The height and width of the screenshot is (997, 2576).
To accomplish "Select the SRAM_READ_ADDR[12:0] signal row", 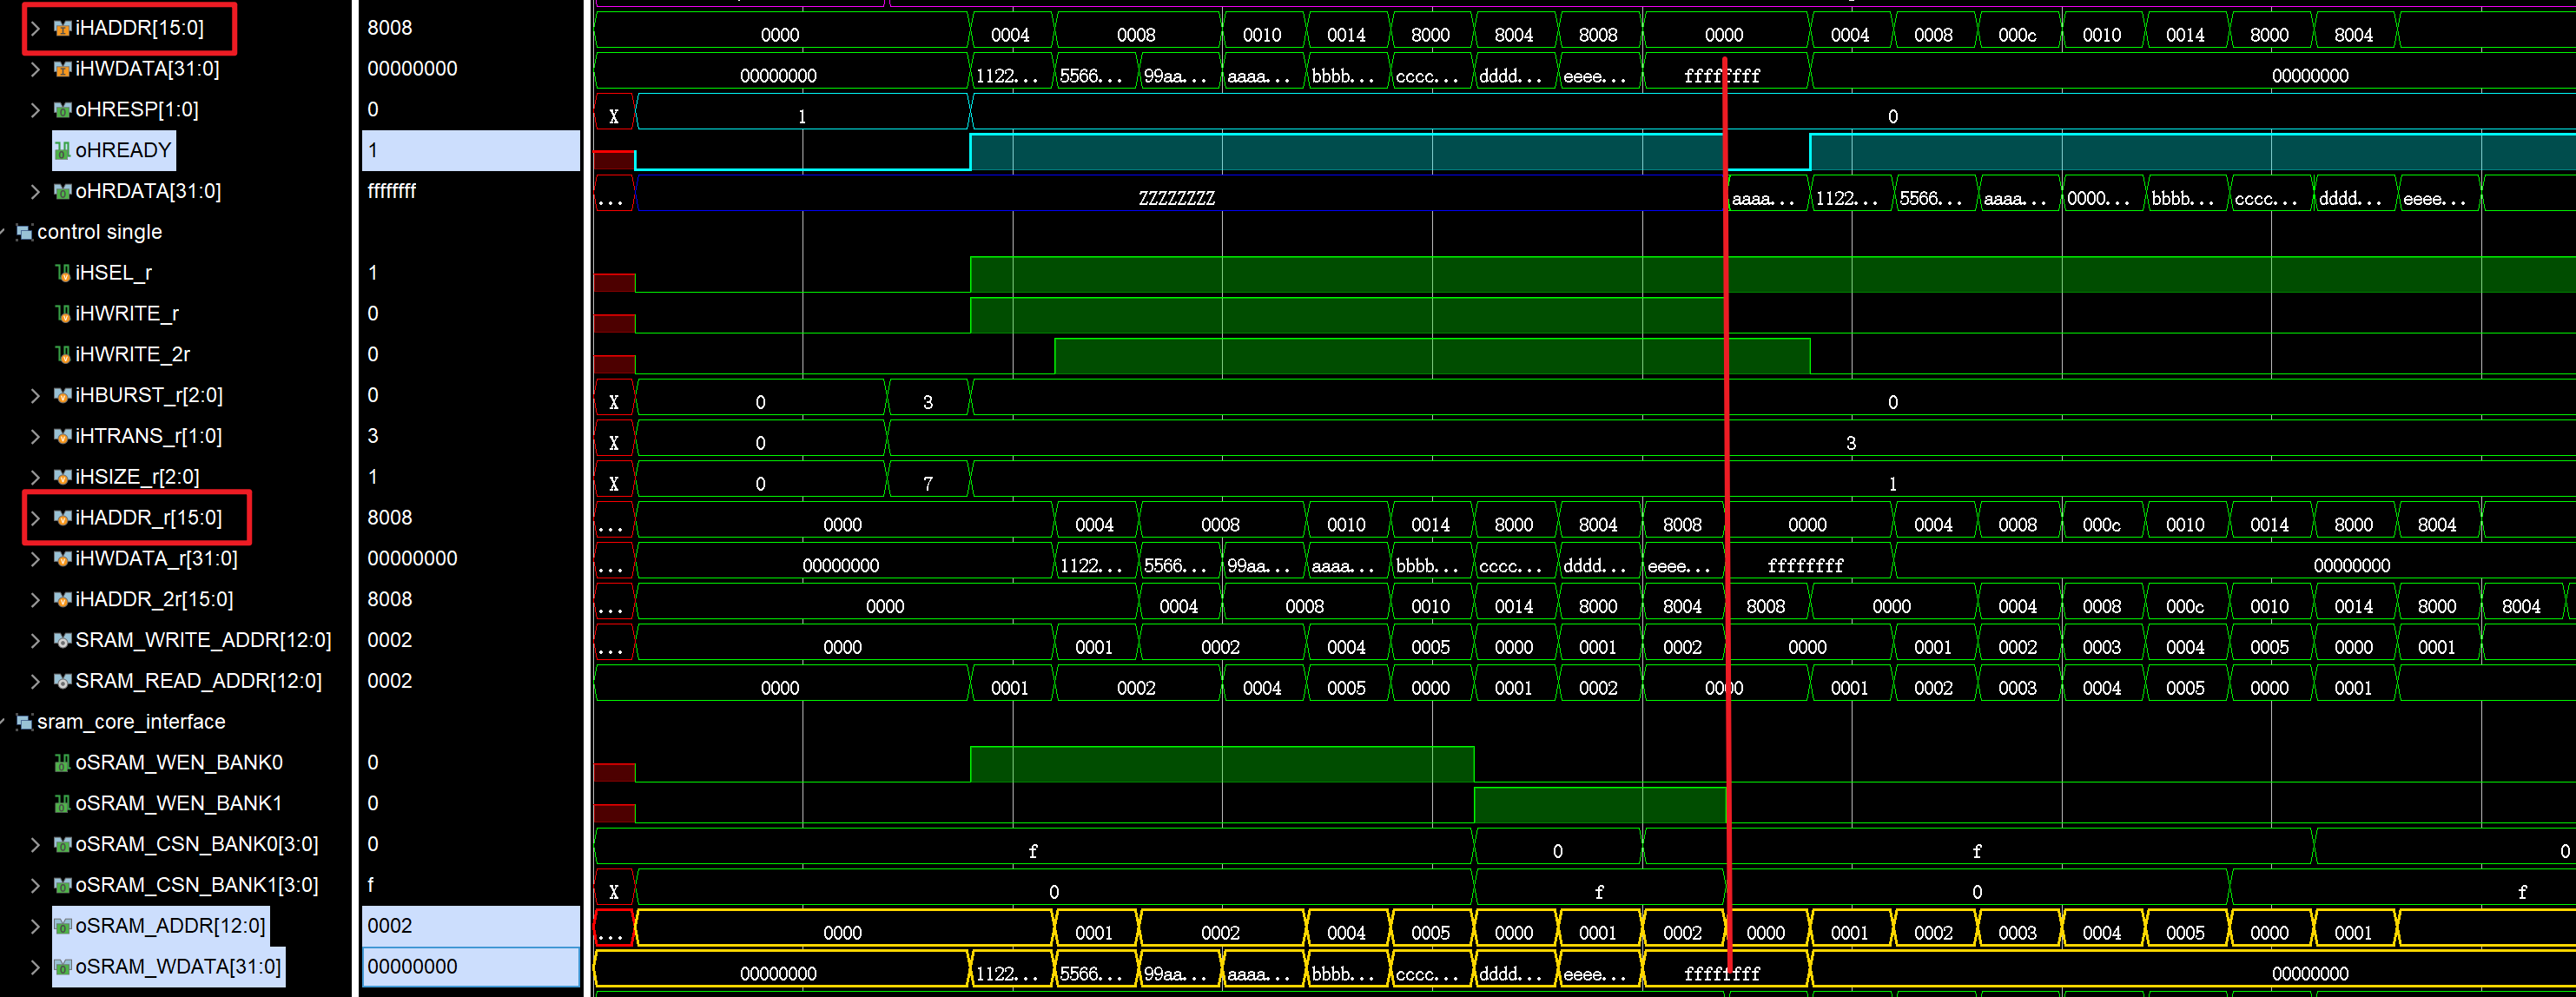I will pyautogui.click(x=198, y=681).
